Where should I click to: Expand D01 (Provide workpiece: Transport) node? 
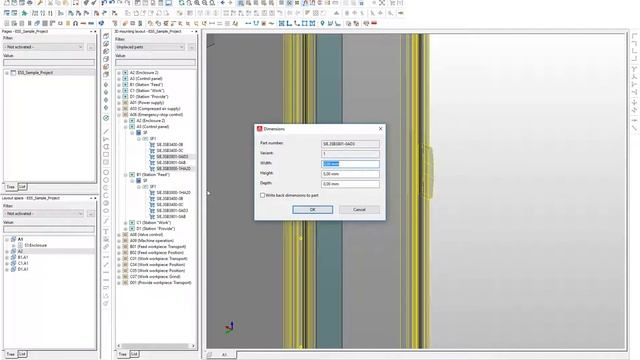119,282
